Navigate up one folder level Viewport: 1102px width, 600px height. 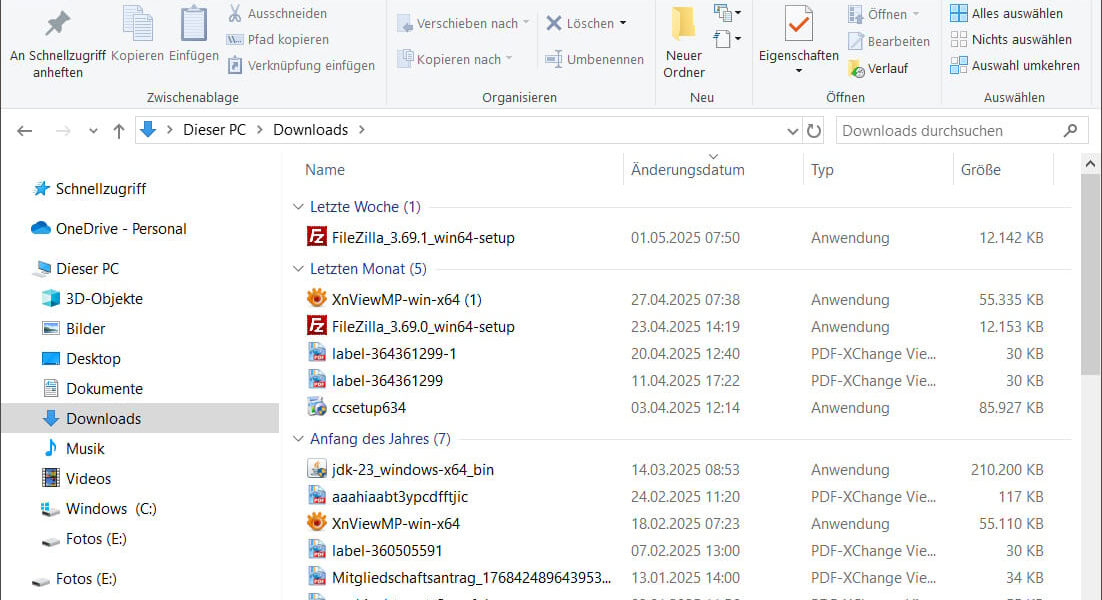point(119,131)
